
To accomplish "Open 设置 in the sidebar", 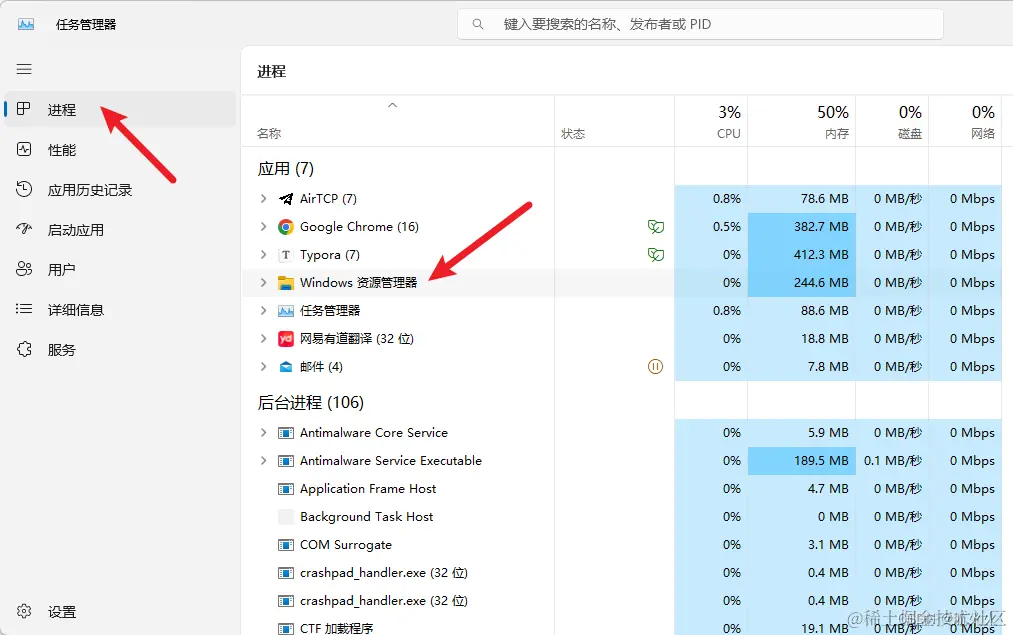I will (x=120, y=611).
